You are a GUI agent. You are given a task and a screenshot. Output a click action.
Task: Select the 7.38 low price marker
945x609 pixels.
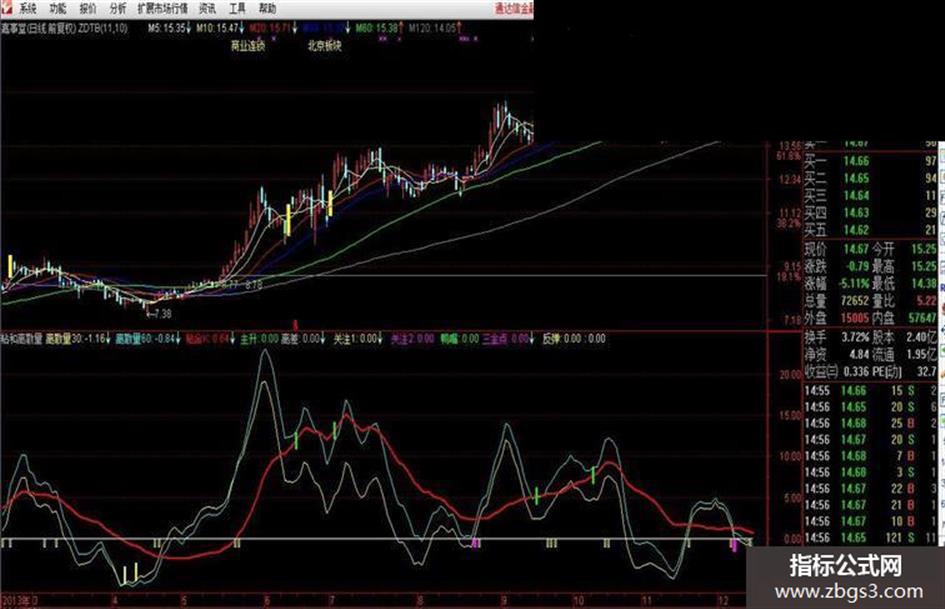159,312
